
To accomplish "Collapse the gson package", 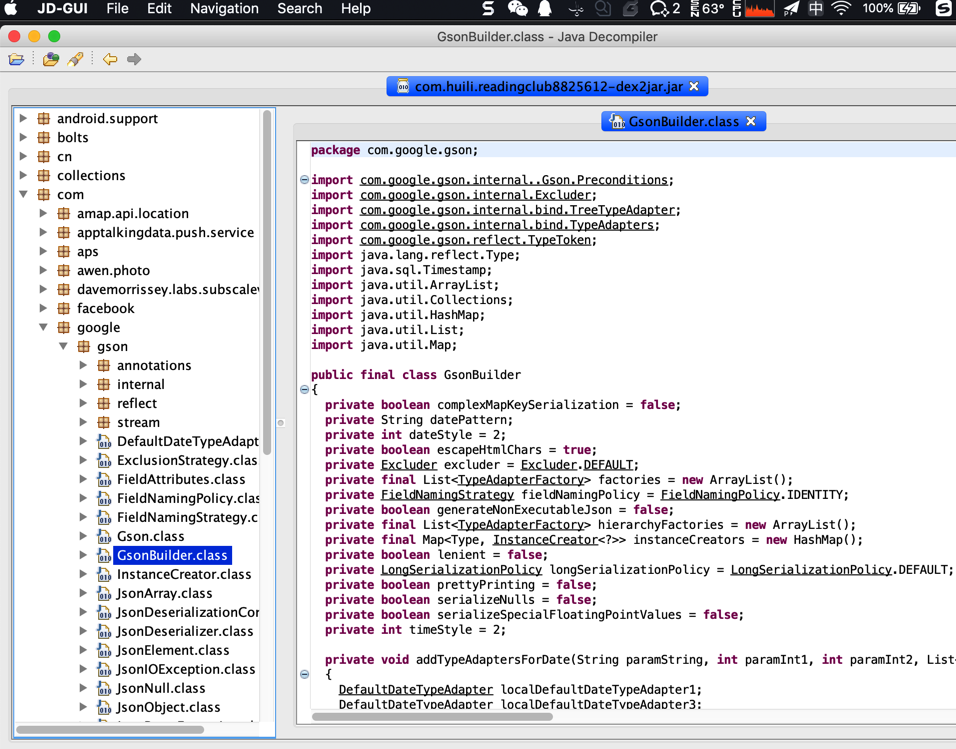I will 63,346.
